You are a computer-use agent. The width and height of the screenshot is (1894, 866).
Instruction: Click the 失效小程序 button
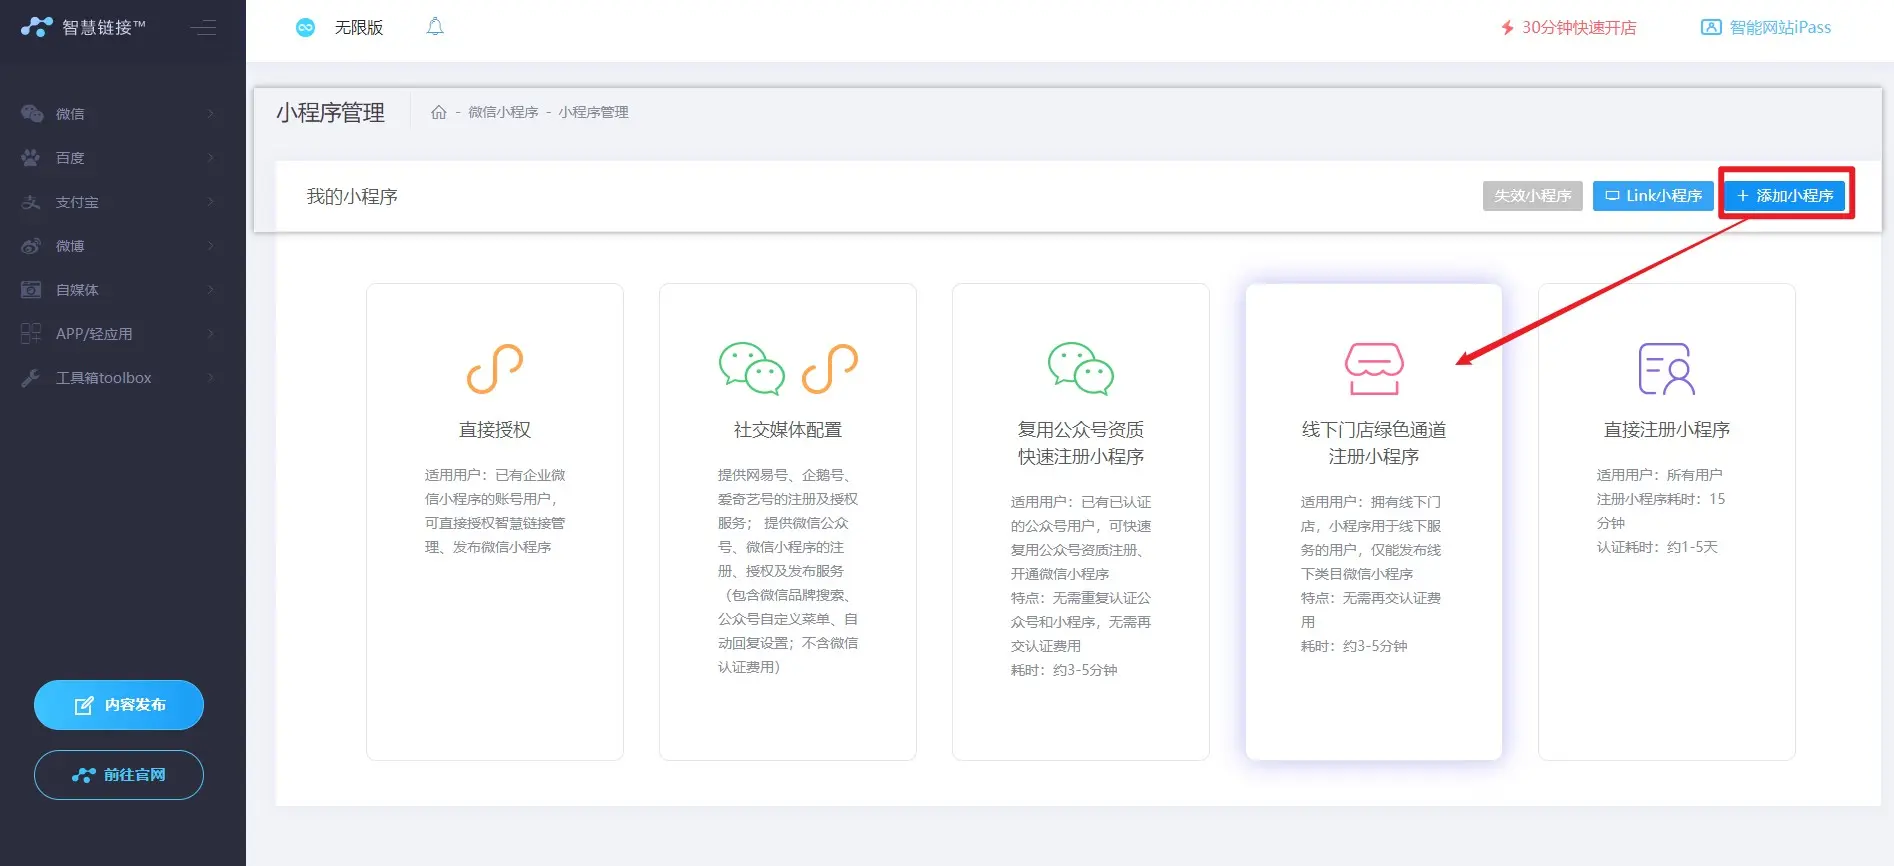pyautogui.click(x=1532, y=196)
